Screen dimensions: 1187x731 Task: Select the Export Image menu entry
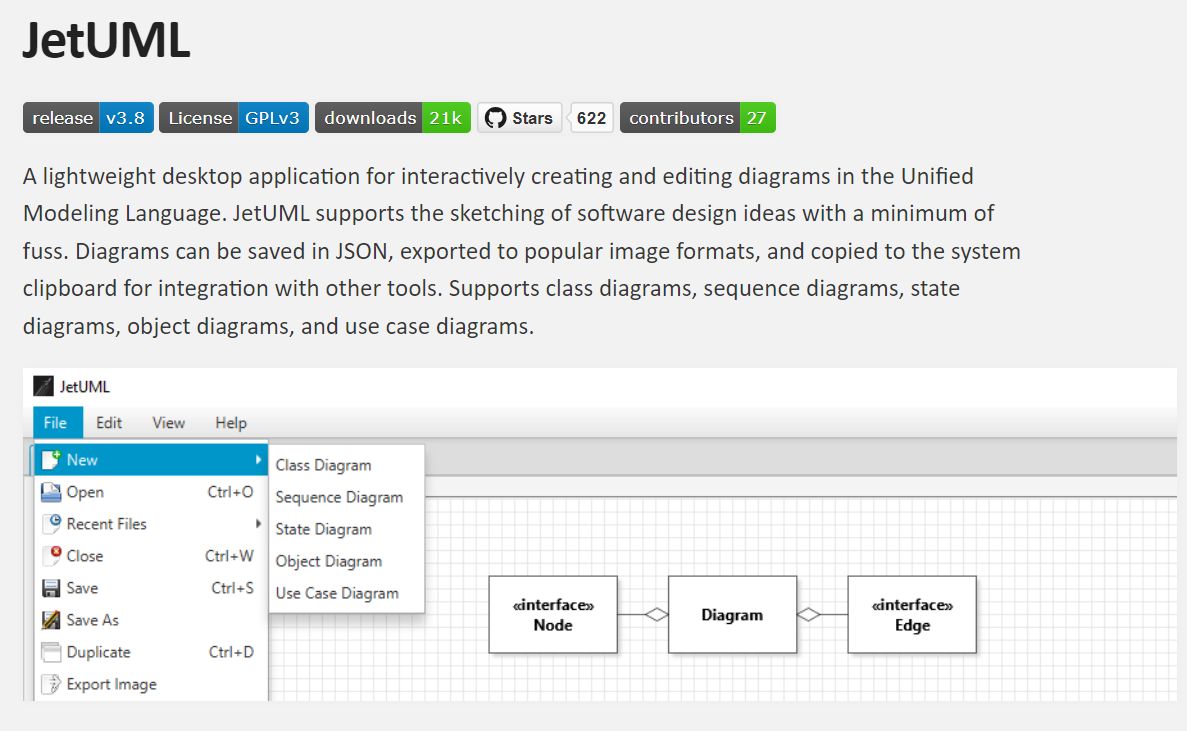point(151,684)
